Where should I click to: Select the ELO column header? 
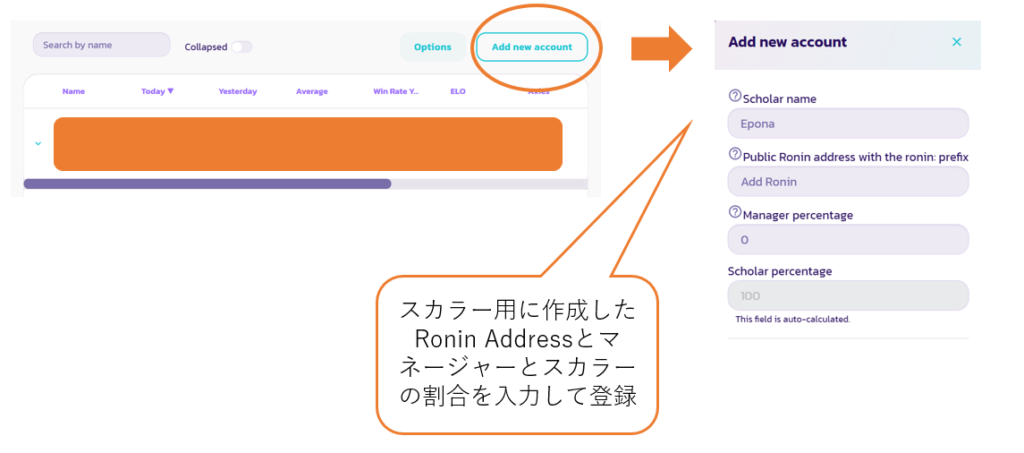(x=458, y=91)
